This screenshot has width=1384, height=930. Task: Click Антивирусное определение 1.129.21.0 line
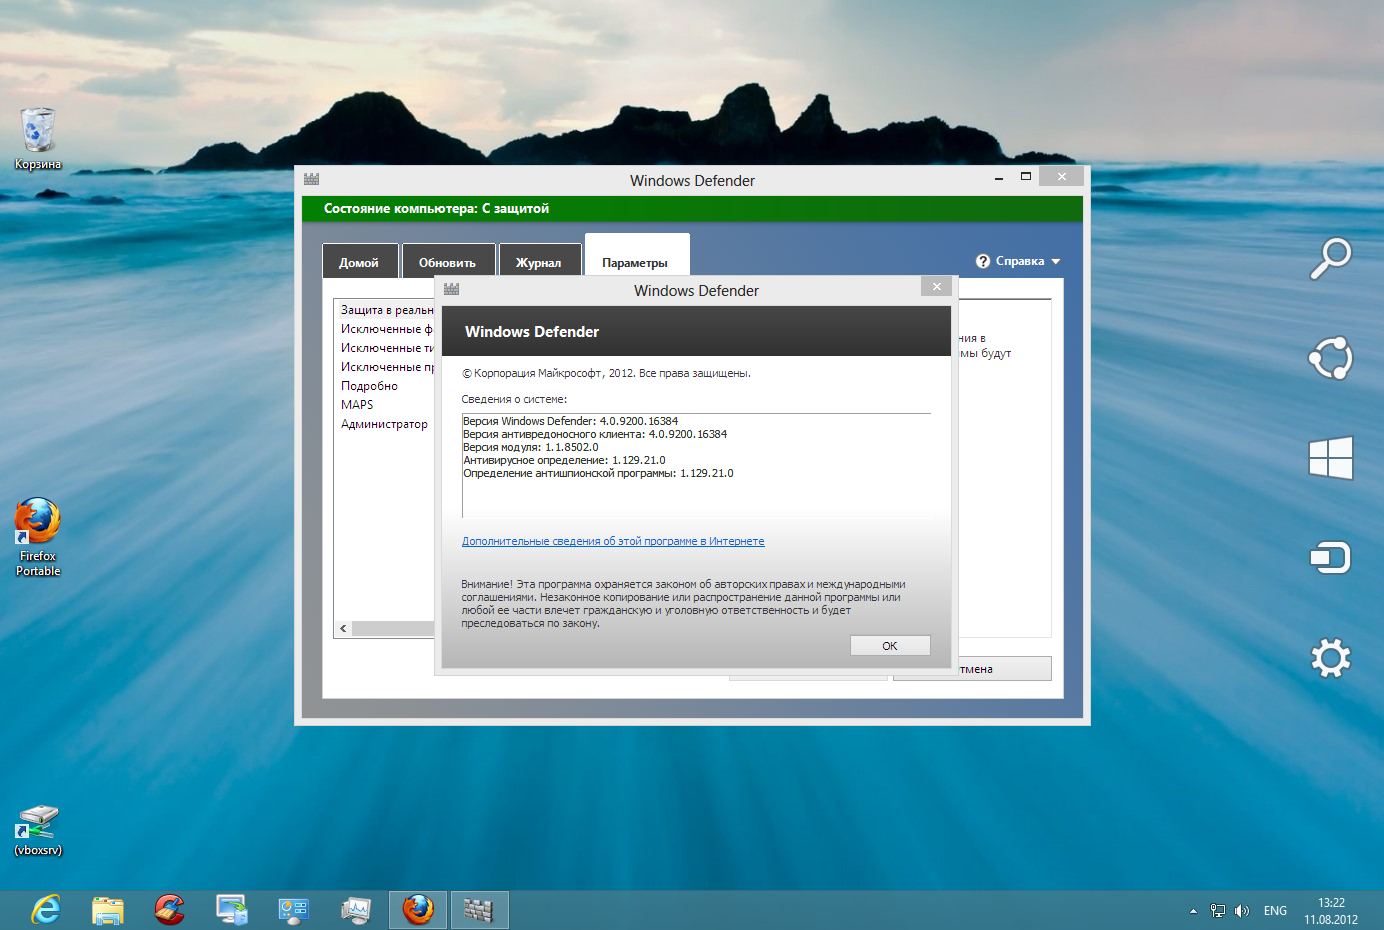(564, 460)
